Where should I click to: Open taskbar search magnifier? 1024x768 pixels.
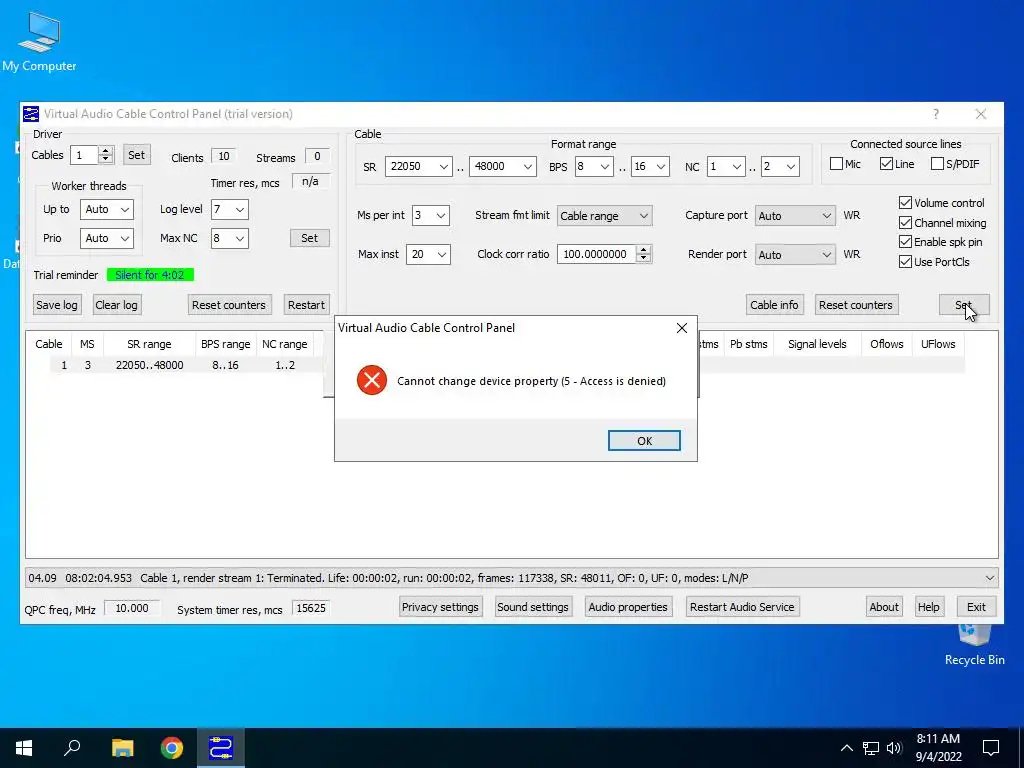point(72,748)
